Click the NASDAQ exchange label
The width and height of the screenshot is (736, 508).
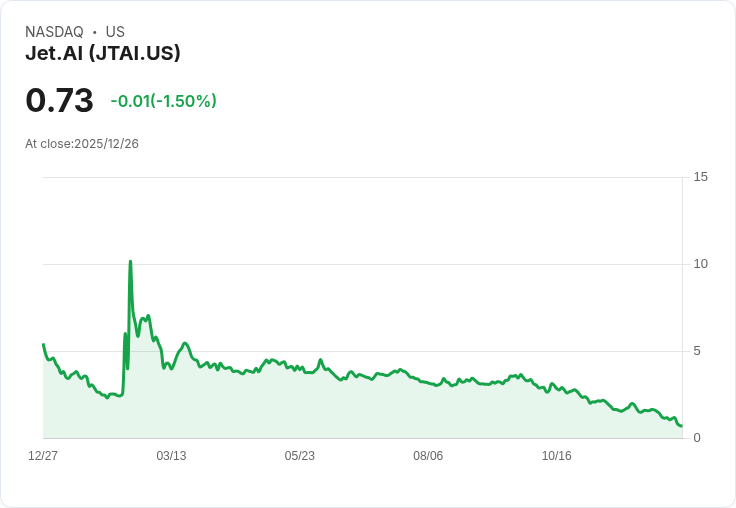click(54, 32)
